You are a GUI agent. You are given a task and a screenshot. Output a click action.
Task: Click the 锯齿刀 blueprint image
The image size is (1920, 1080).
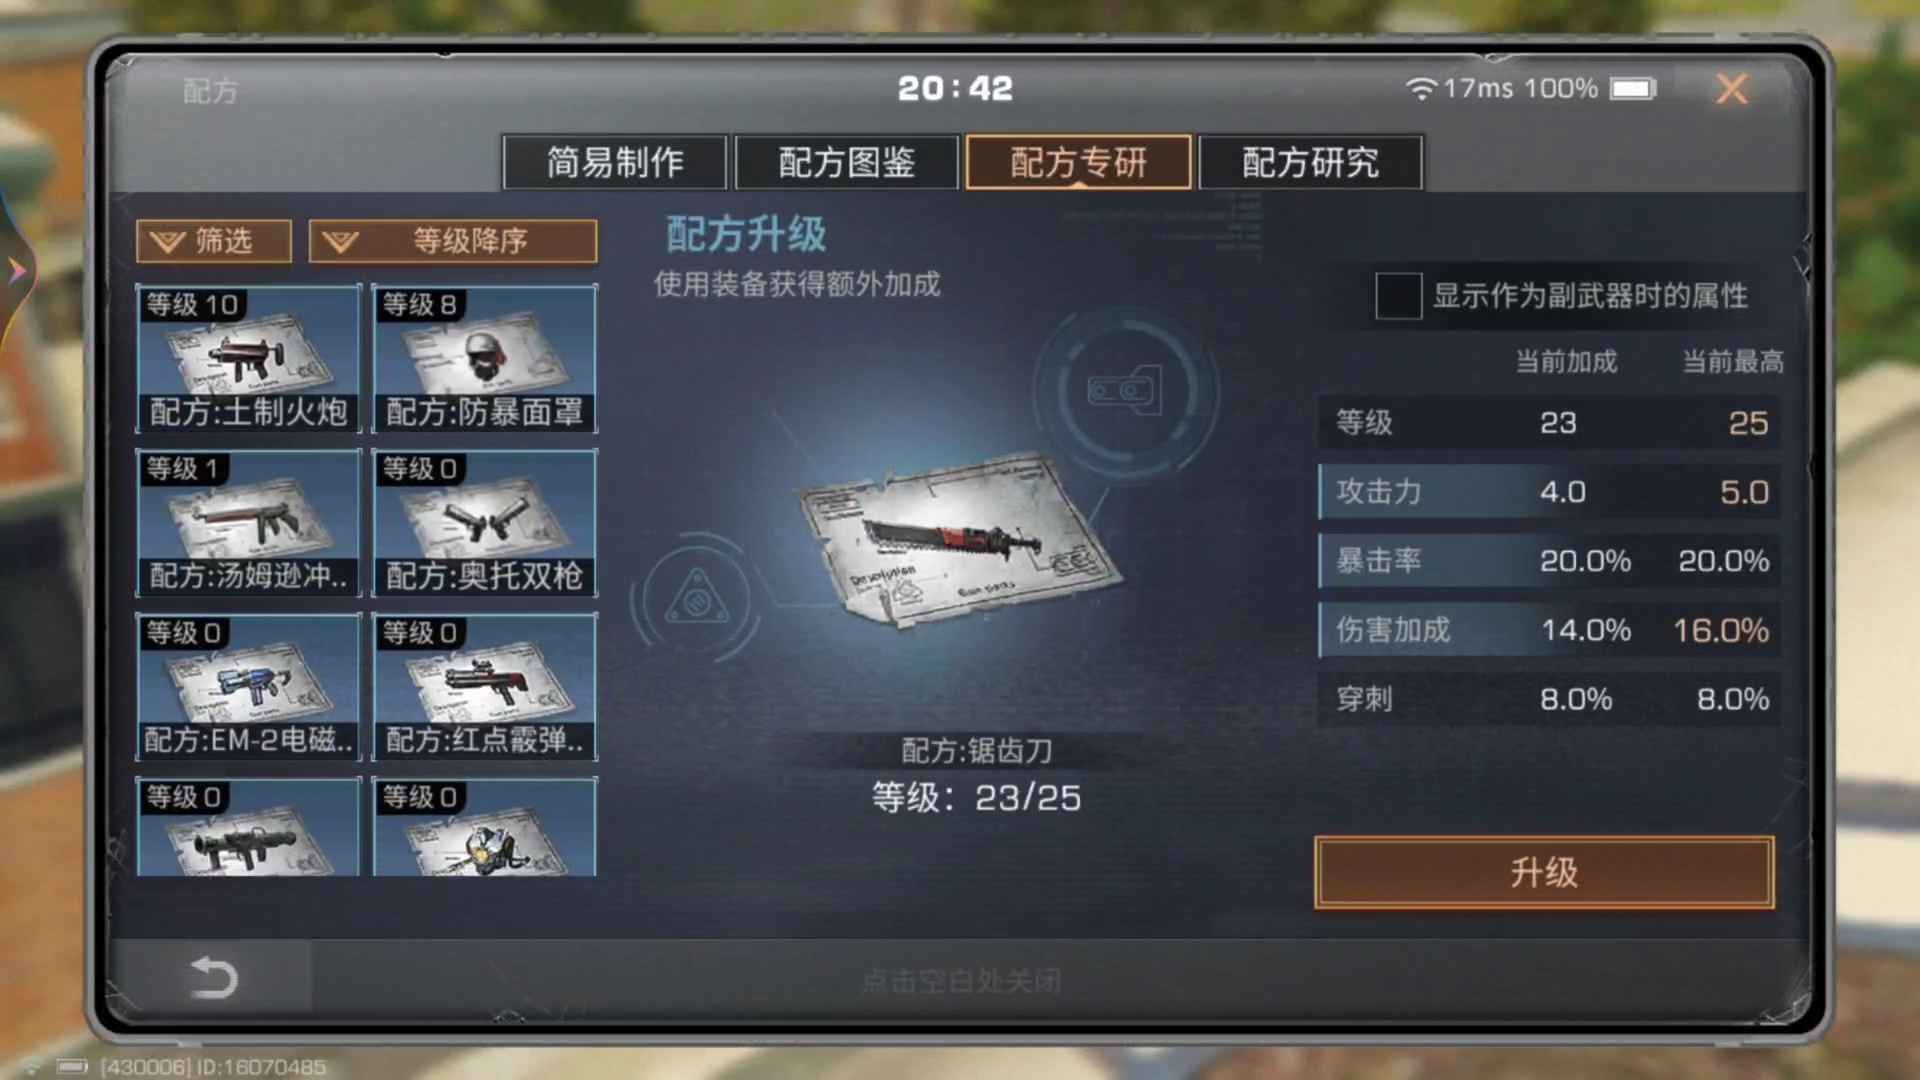pos(960,540)
